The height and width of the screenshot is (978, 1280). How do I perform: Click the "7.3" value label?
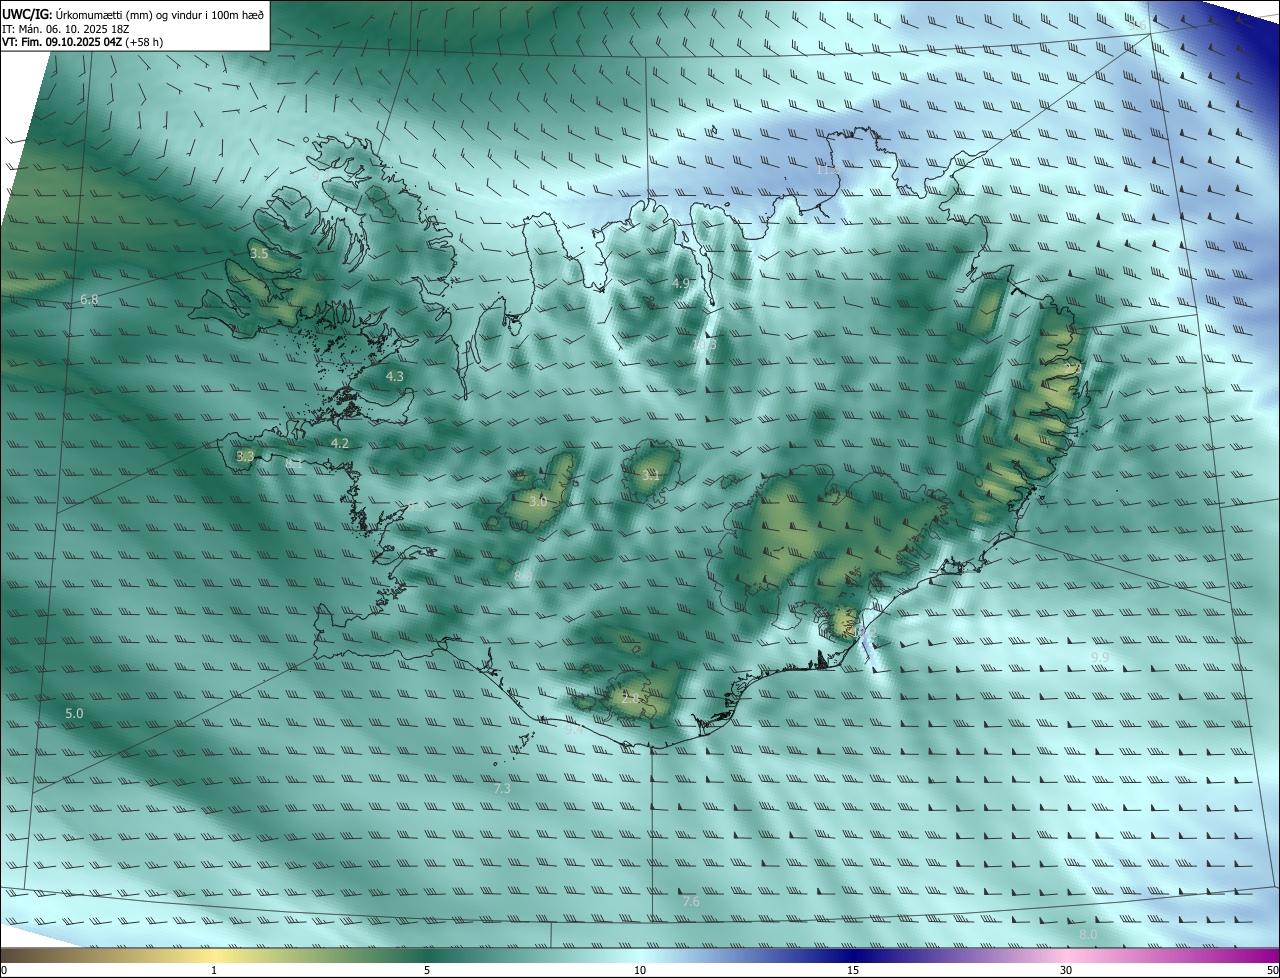click(502, 789)
